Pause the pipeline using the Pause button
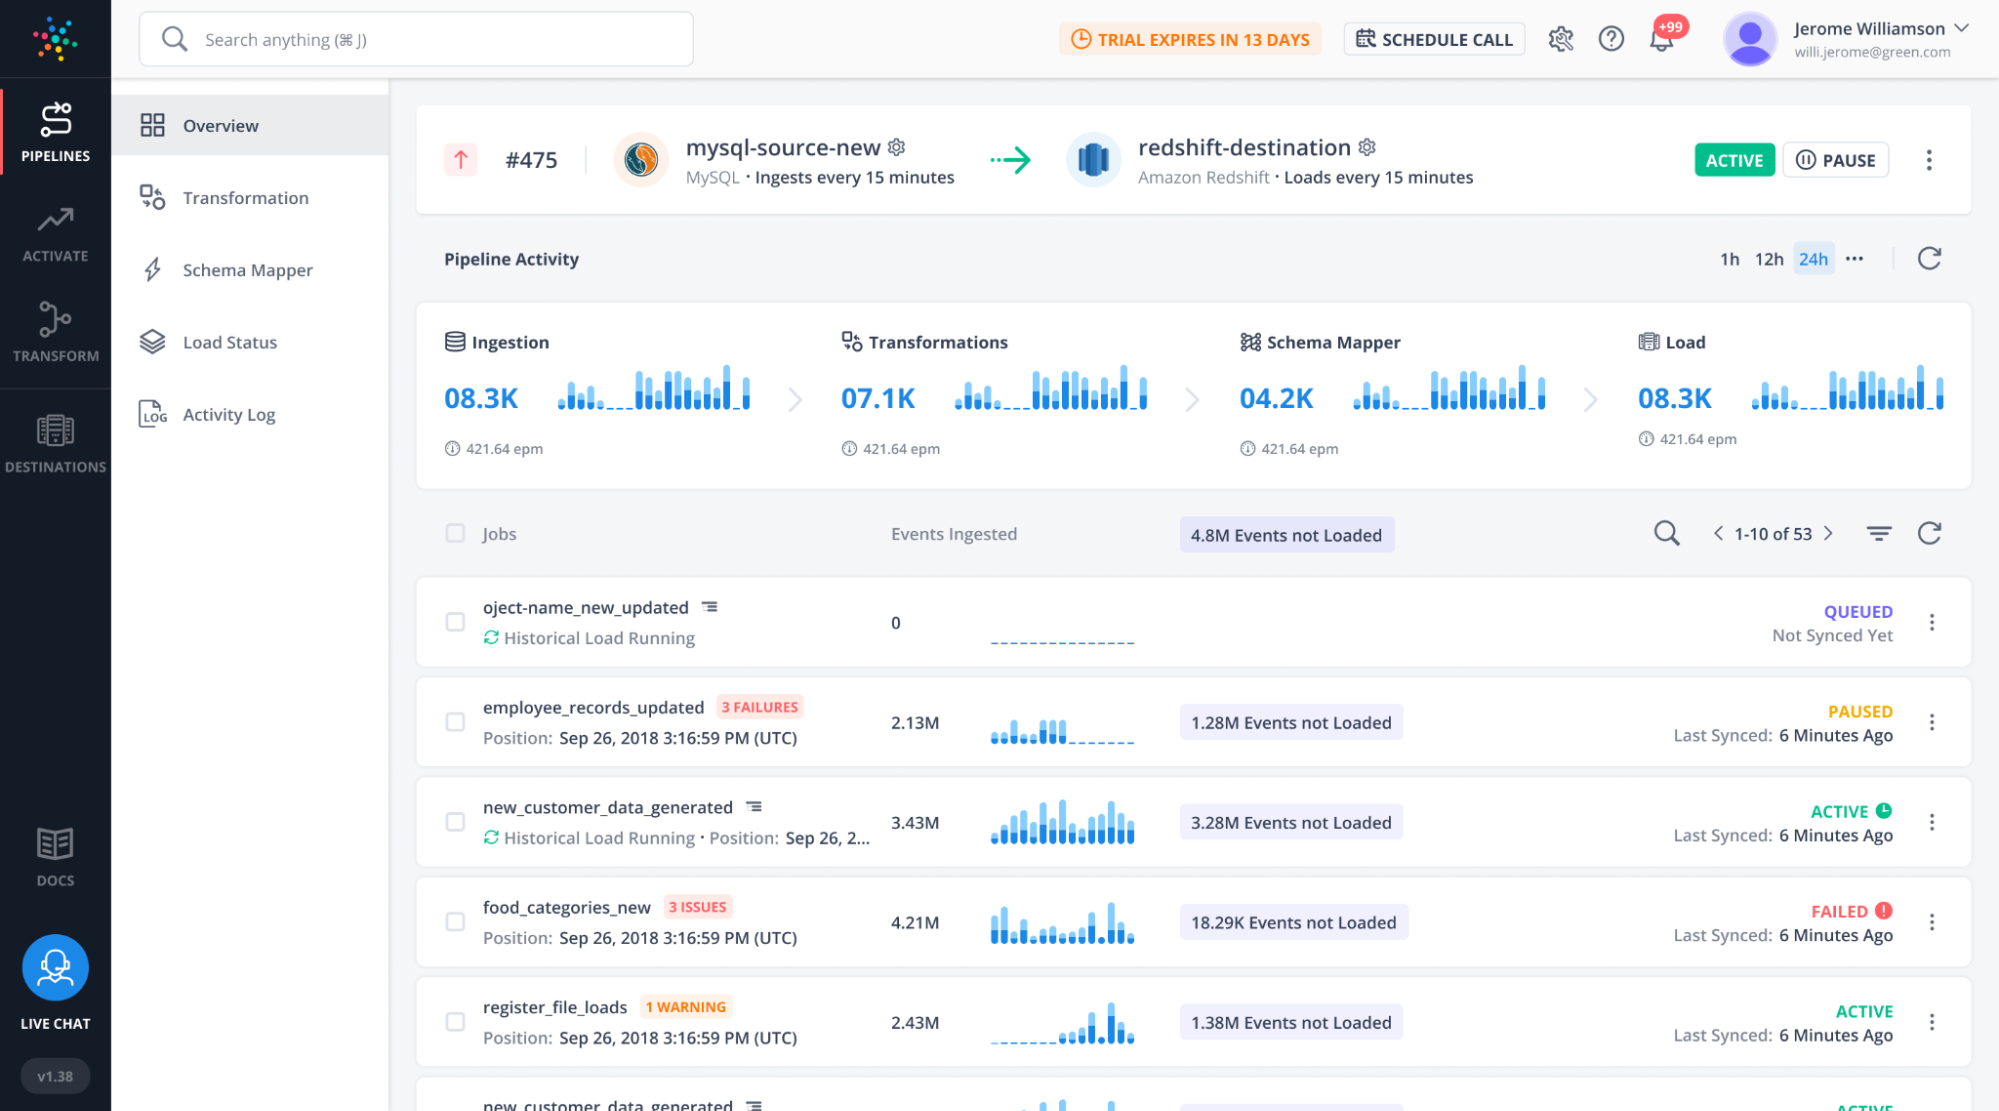This screenshot has width=1999, height=1111. (1835, 159)
